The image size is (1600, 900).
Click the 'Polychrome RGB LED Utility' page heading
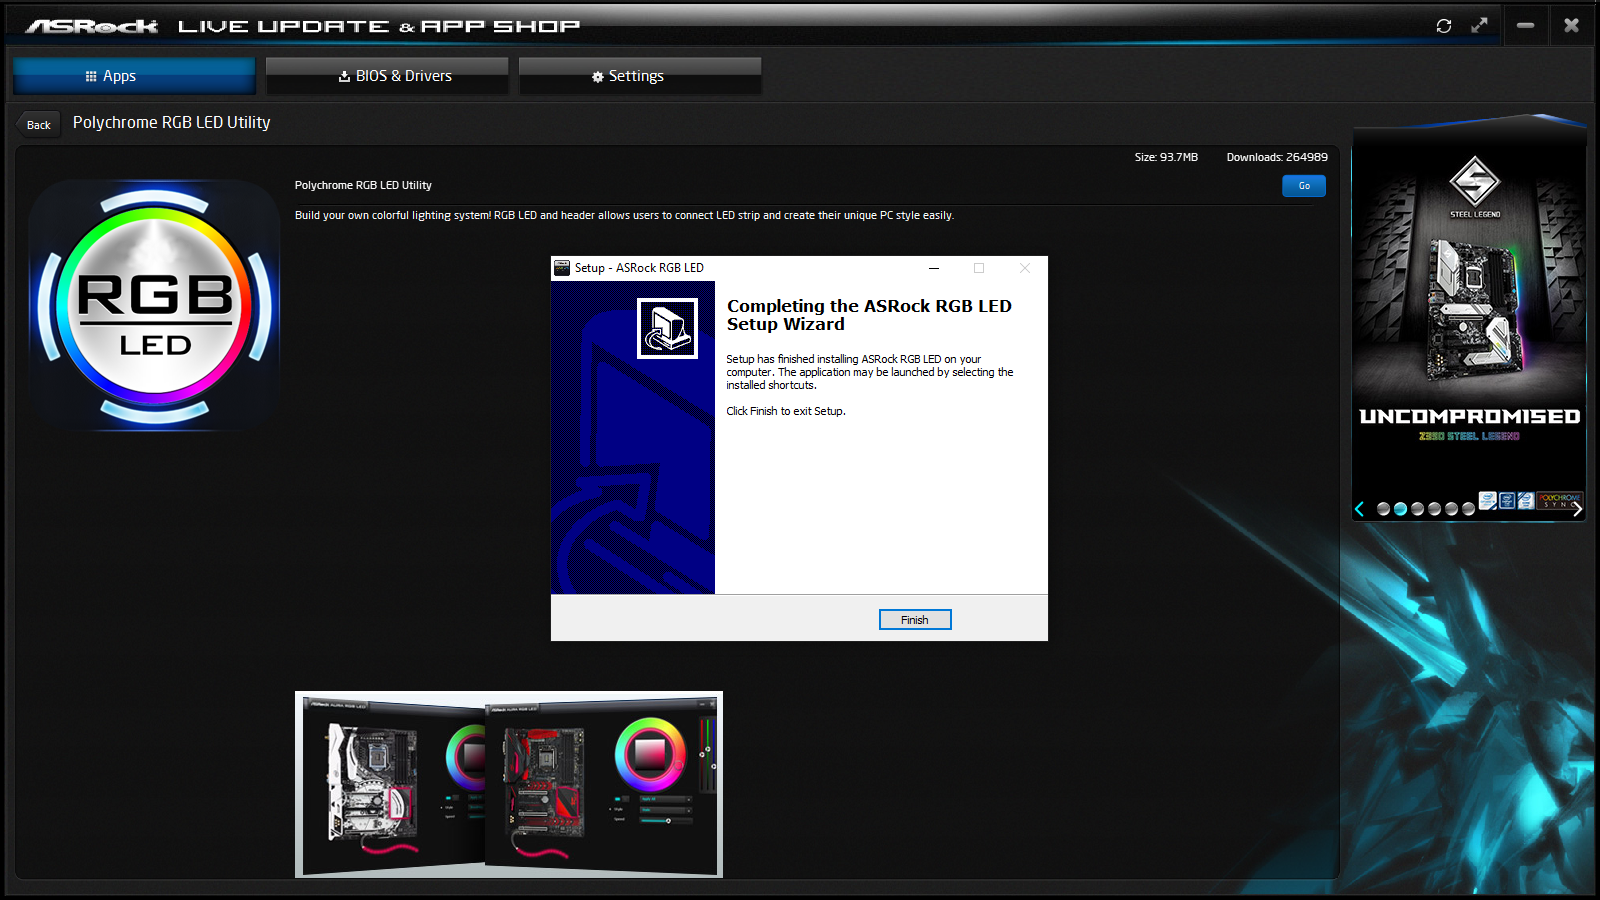(172, 122)
